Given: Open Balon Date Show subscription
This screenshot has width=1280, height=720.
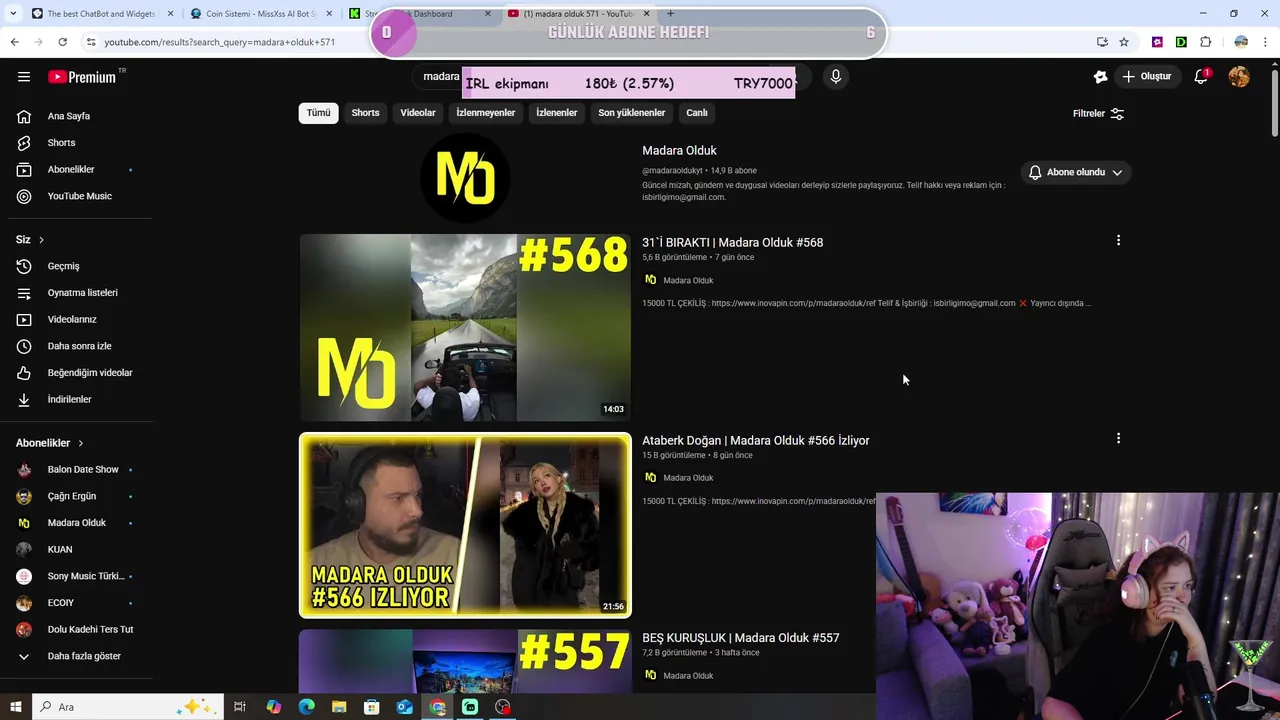Looking at the screenshot, I should [x=76, y=470].
